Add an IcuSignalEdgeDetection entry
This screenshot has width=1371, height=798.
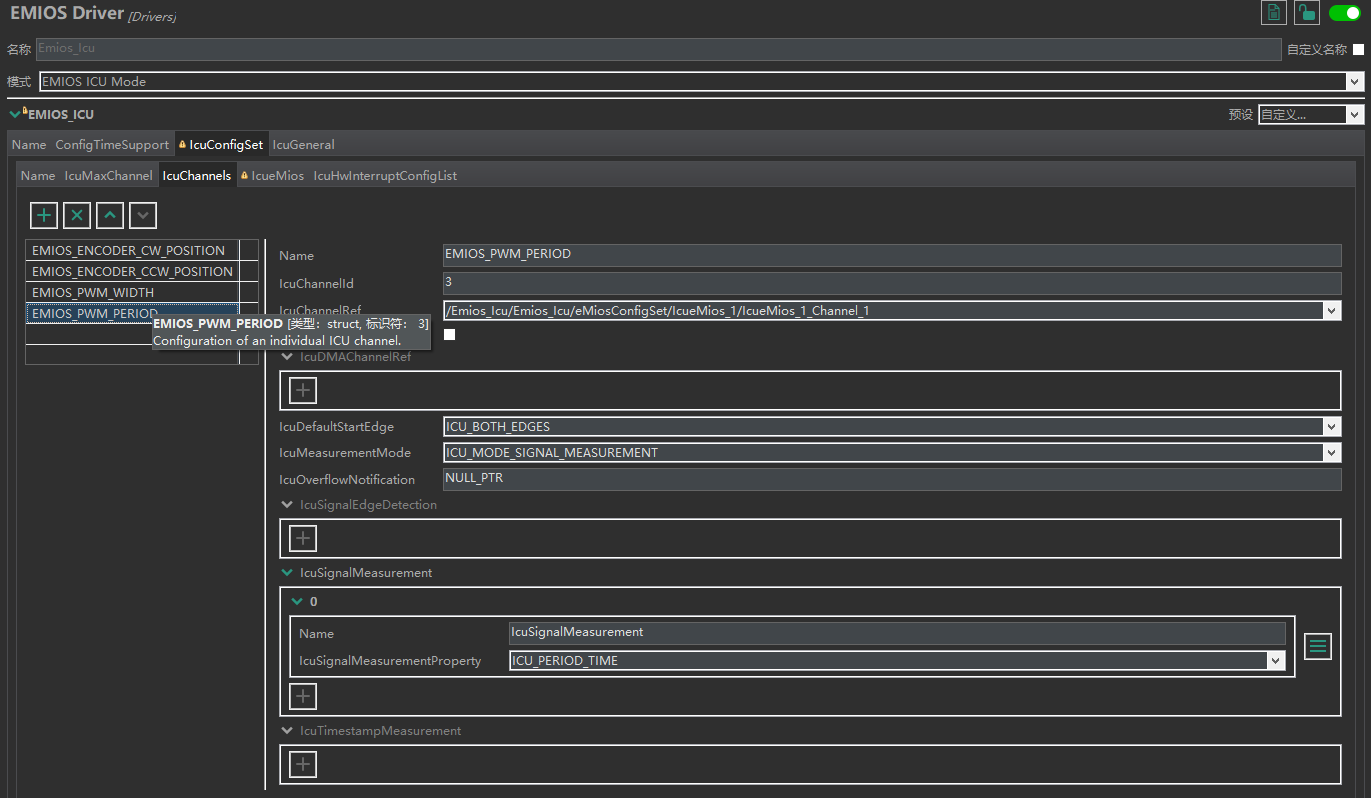coord(302,538)
